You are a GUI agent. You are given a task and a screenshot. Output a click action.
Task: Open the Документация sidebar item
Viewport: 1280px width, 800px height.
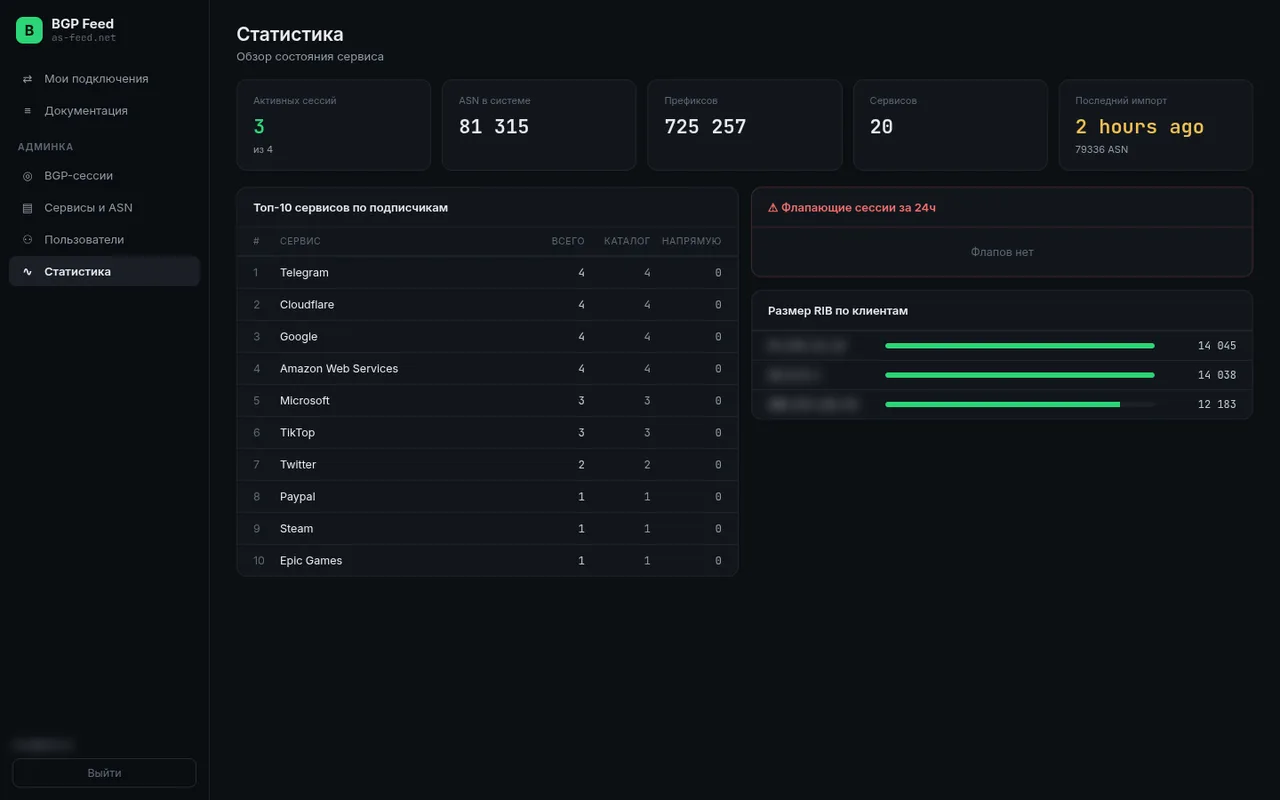(104, 111)
